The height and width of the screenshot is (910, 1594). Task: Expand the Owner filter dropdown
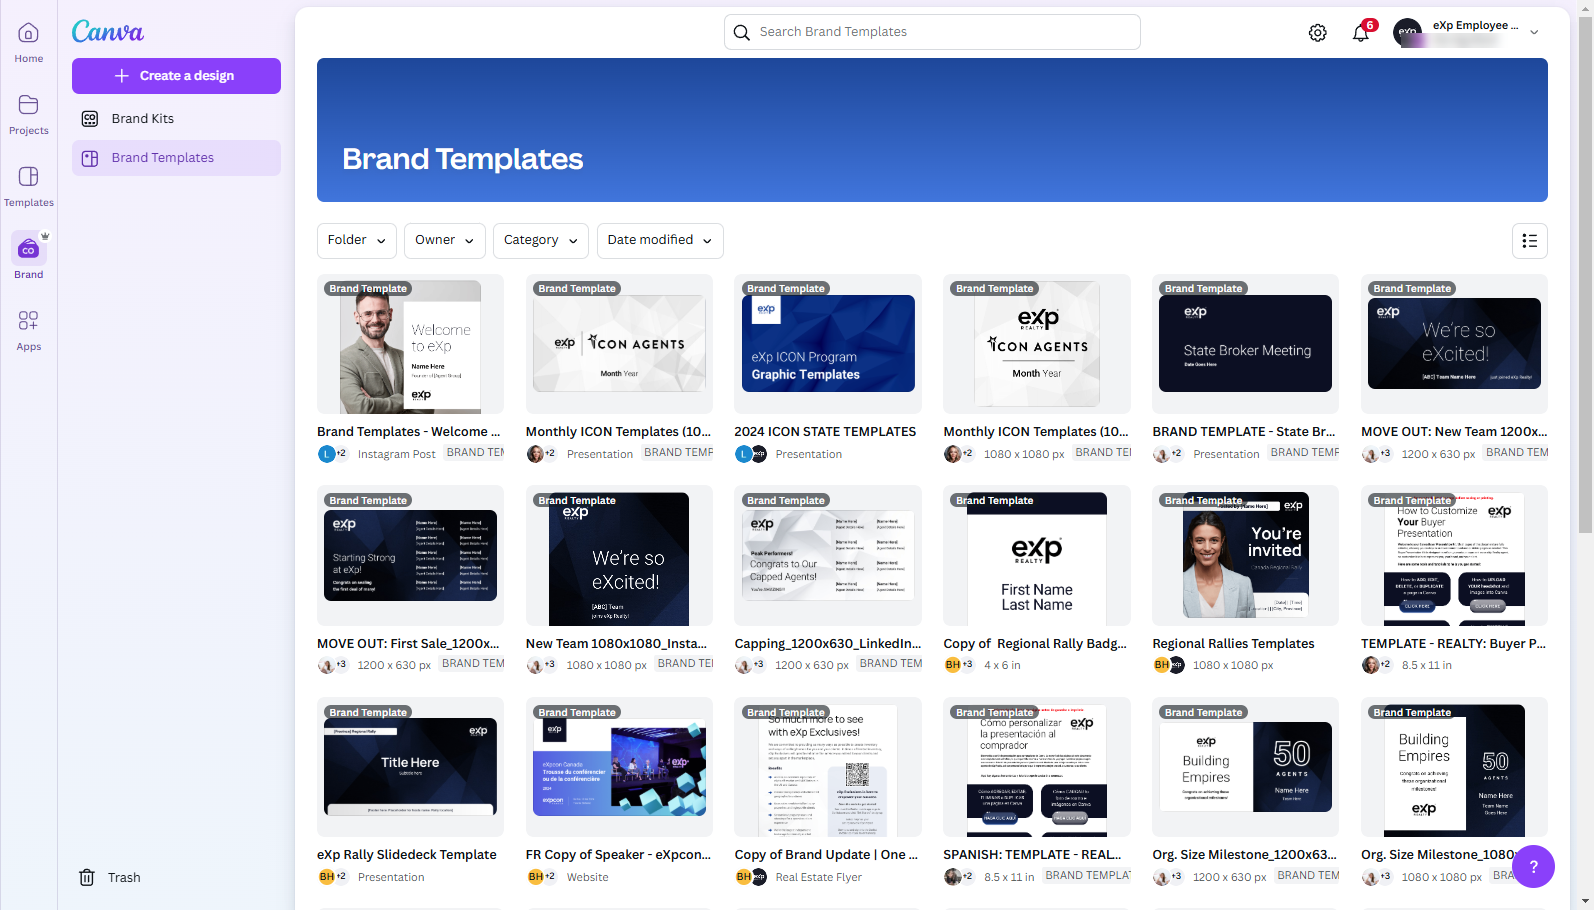pos(446,241)
